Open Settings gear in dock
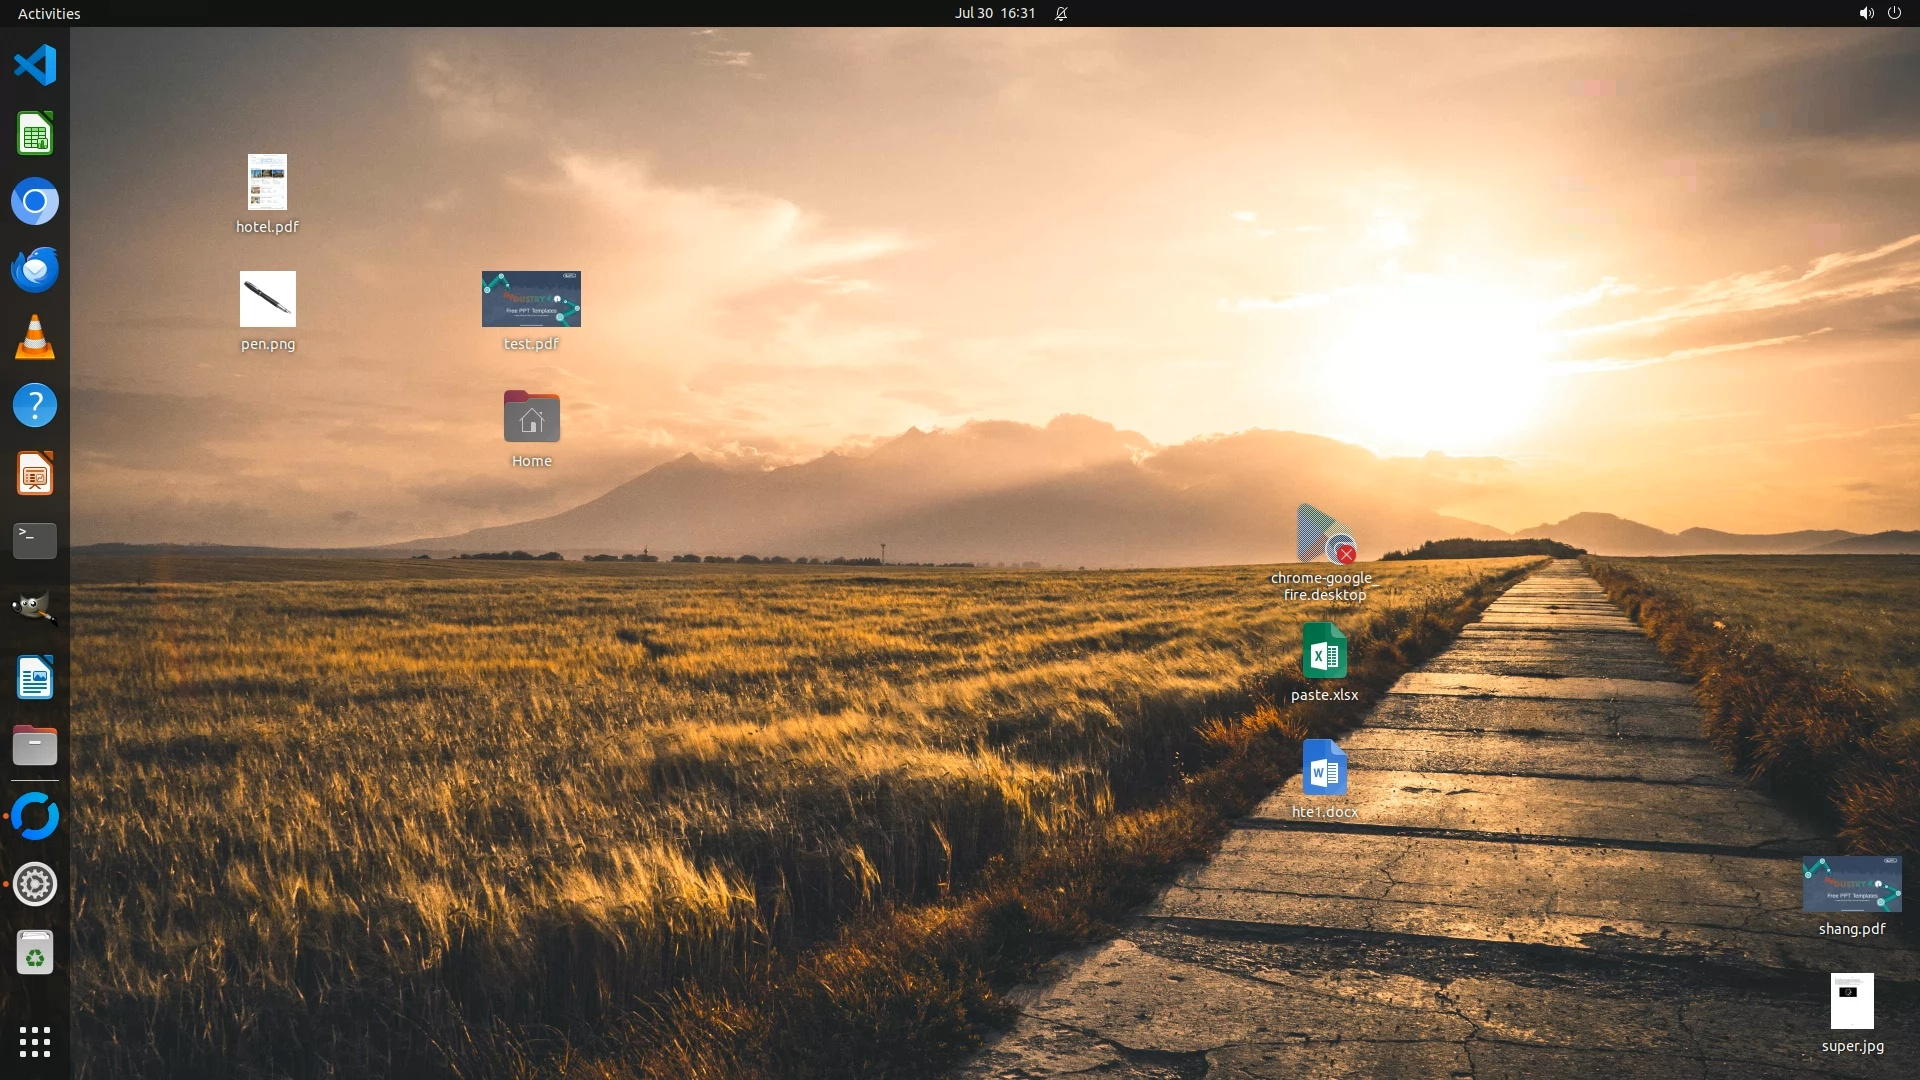1920x1080 pixels. (x=35, y=885)
